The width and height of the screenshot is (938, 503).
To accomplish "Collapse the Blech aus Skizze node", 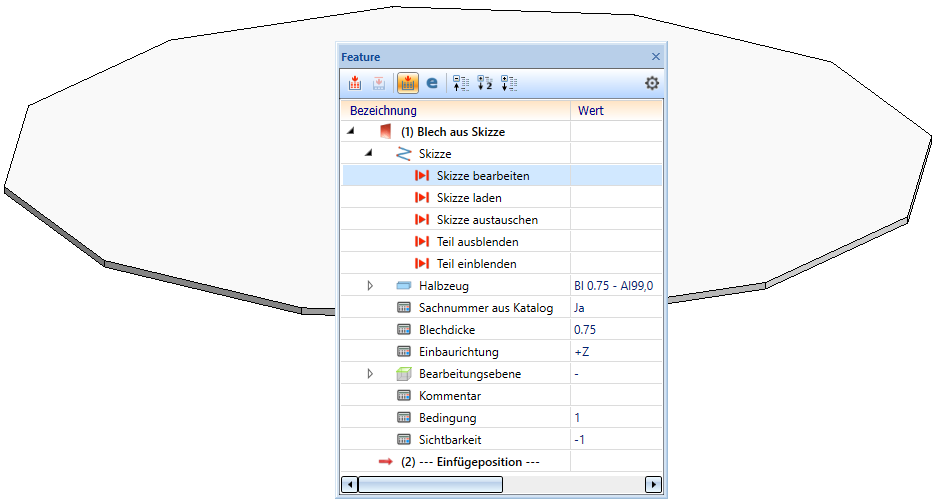I will click(351, 131).
